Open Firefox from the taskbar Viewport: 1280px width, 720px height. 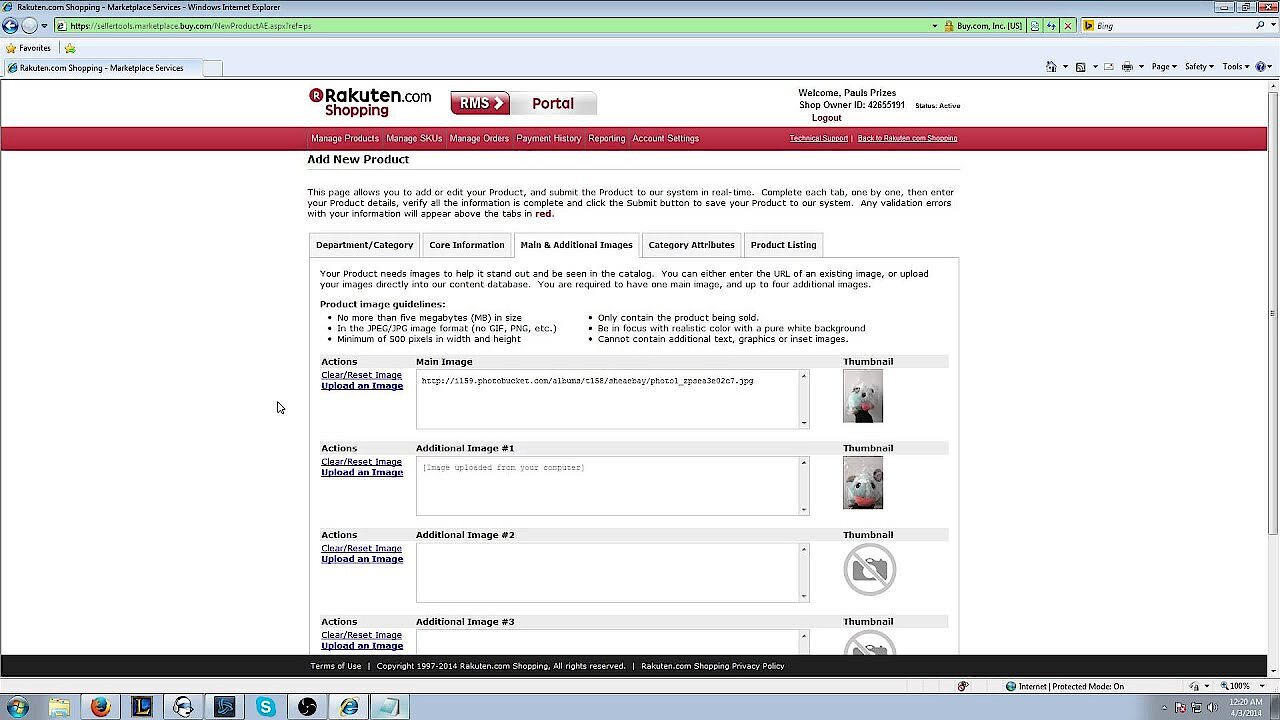100,707
